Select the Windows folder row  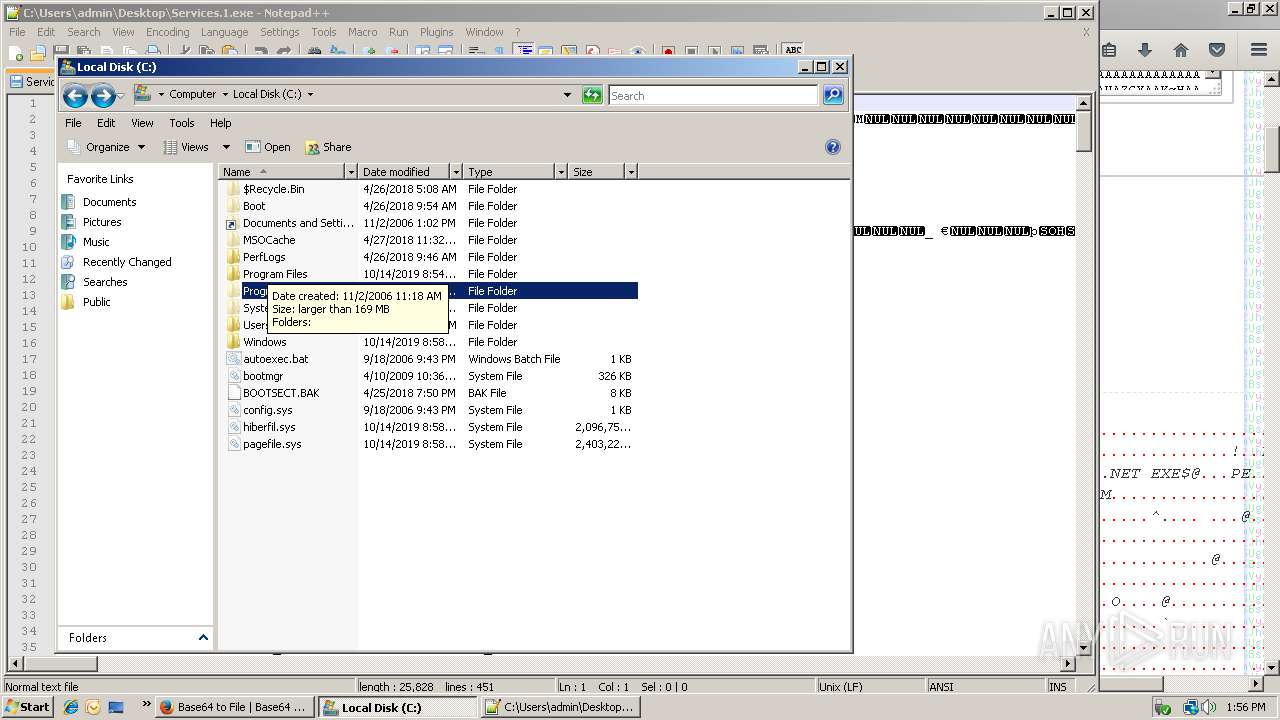pyautogui.click(x=430, y=342)
